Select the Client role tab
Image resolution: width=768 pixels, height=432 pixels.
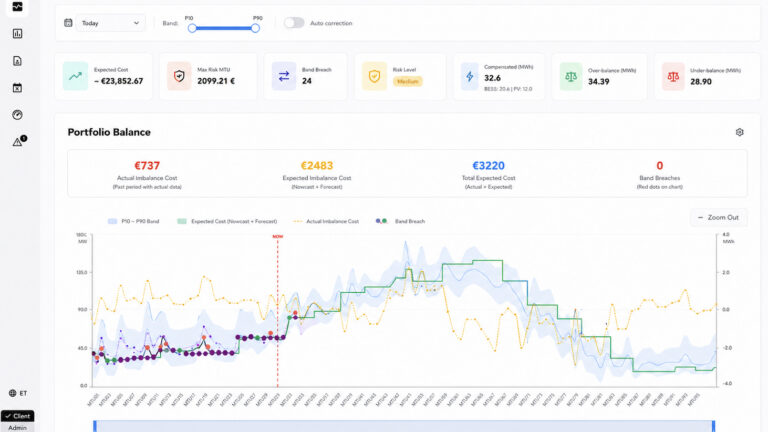(x=18, y=416)
